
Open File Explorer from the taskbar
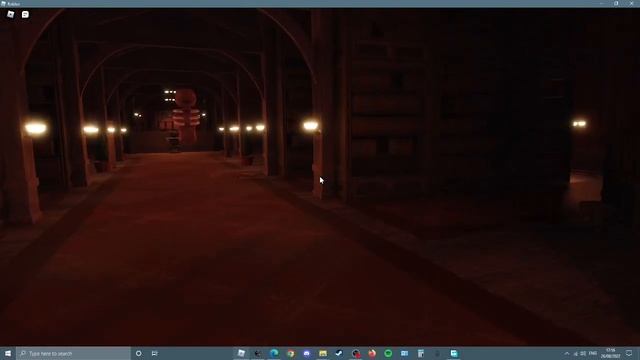(323, 353)
